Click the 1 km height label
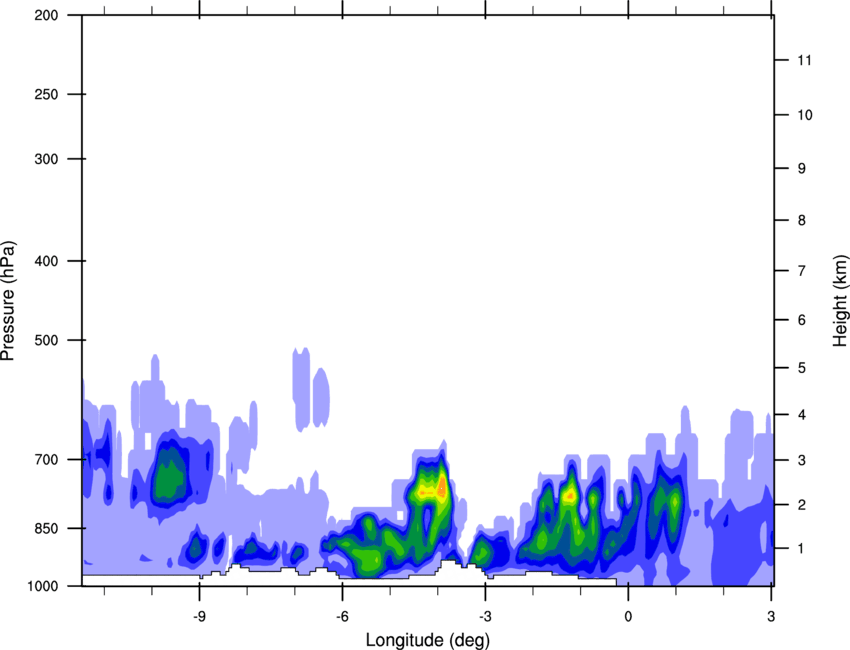Screen dimensions: 850x650 (802, 549)
